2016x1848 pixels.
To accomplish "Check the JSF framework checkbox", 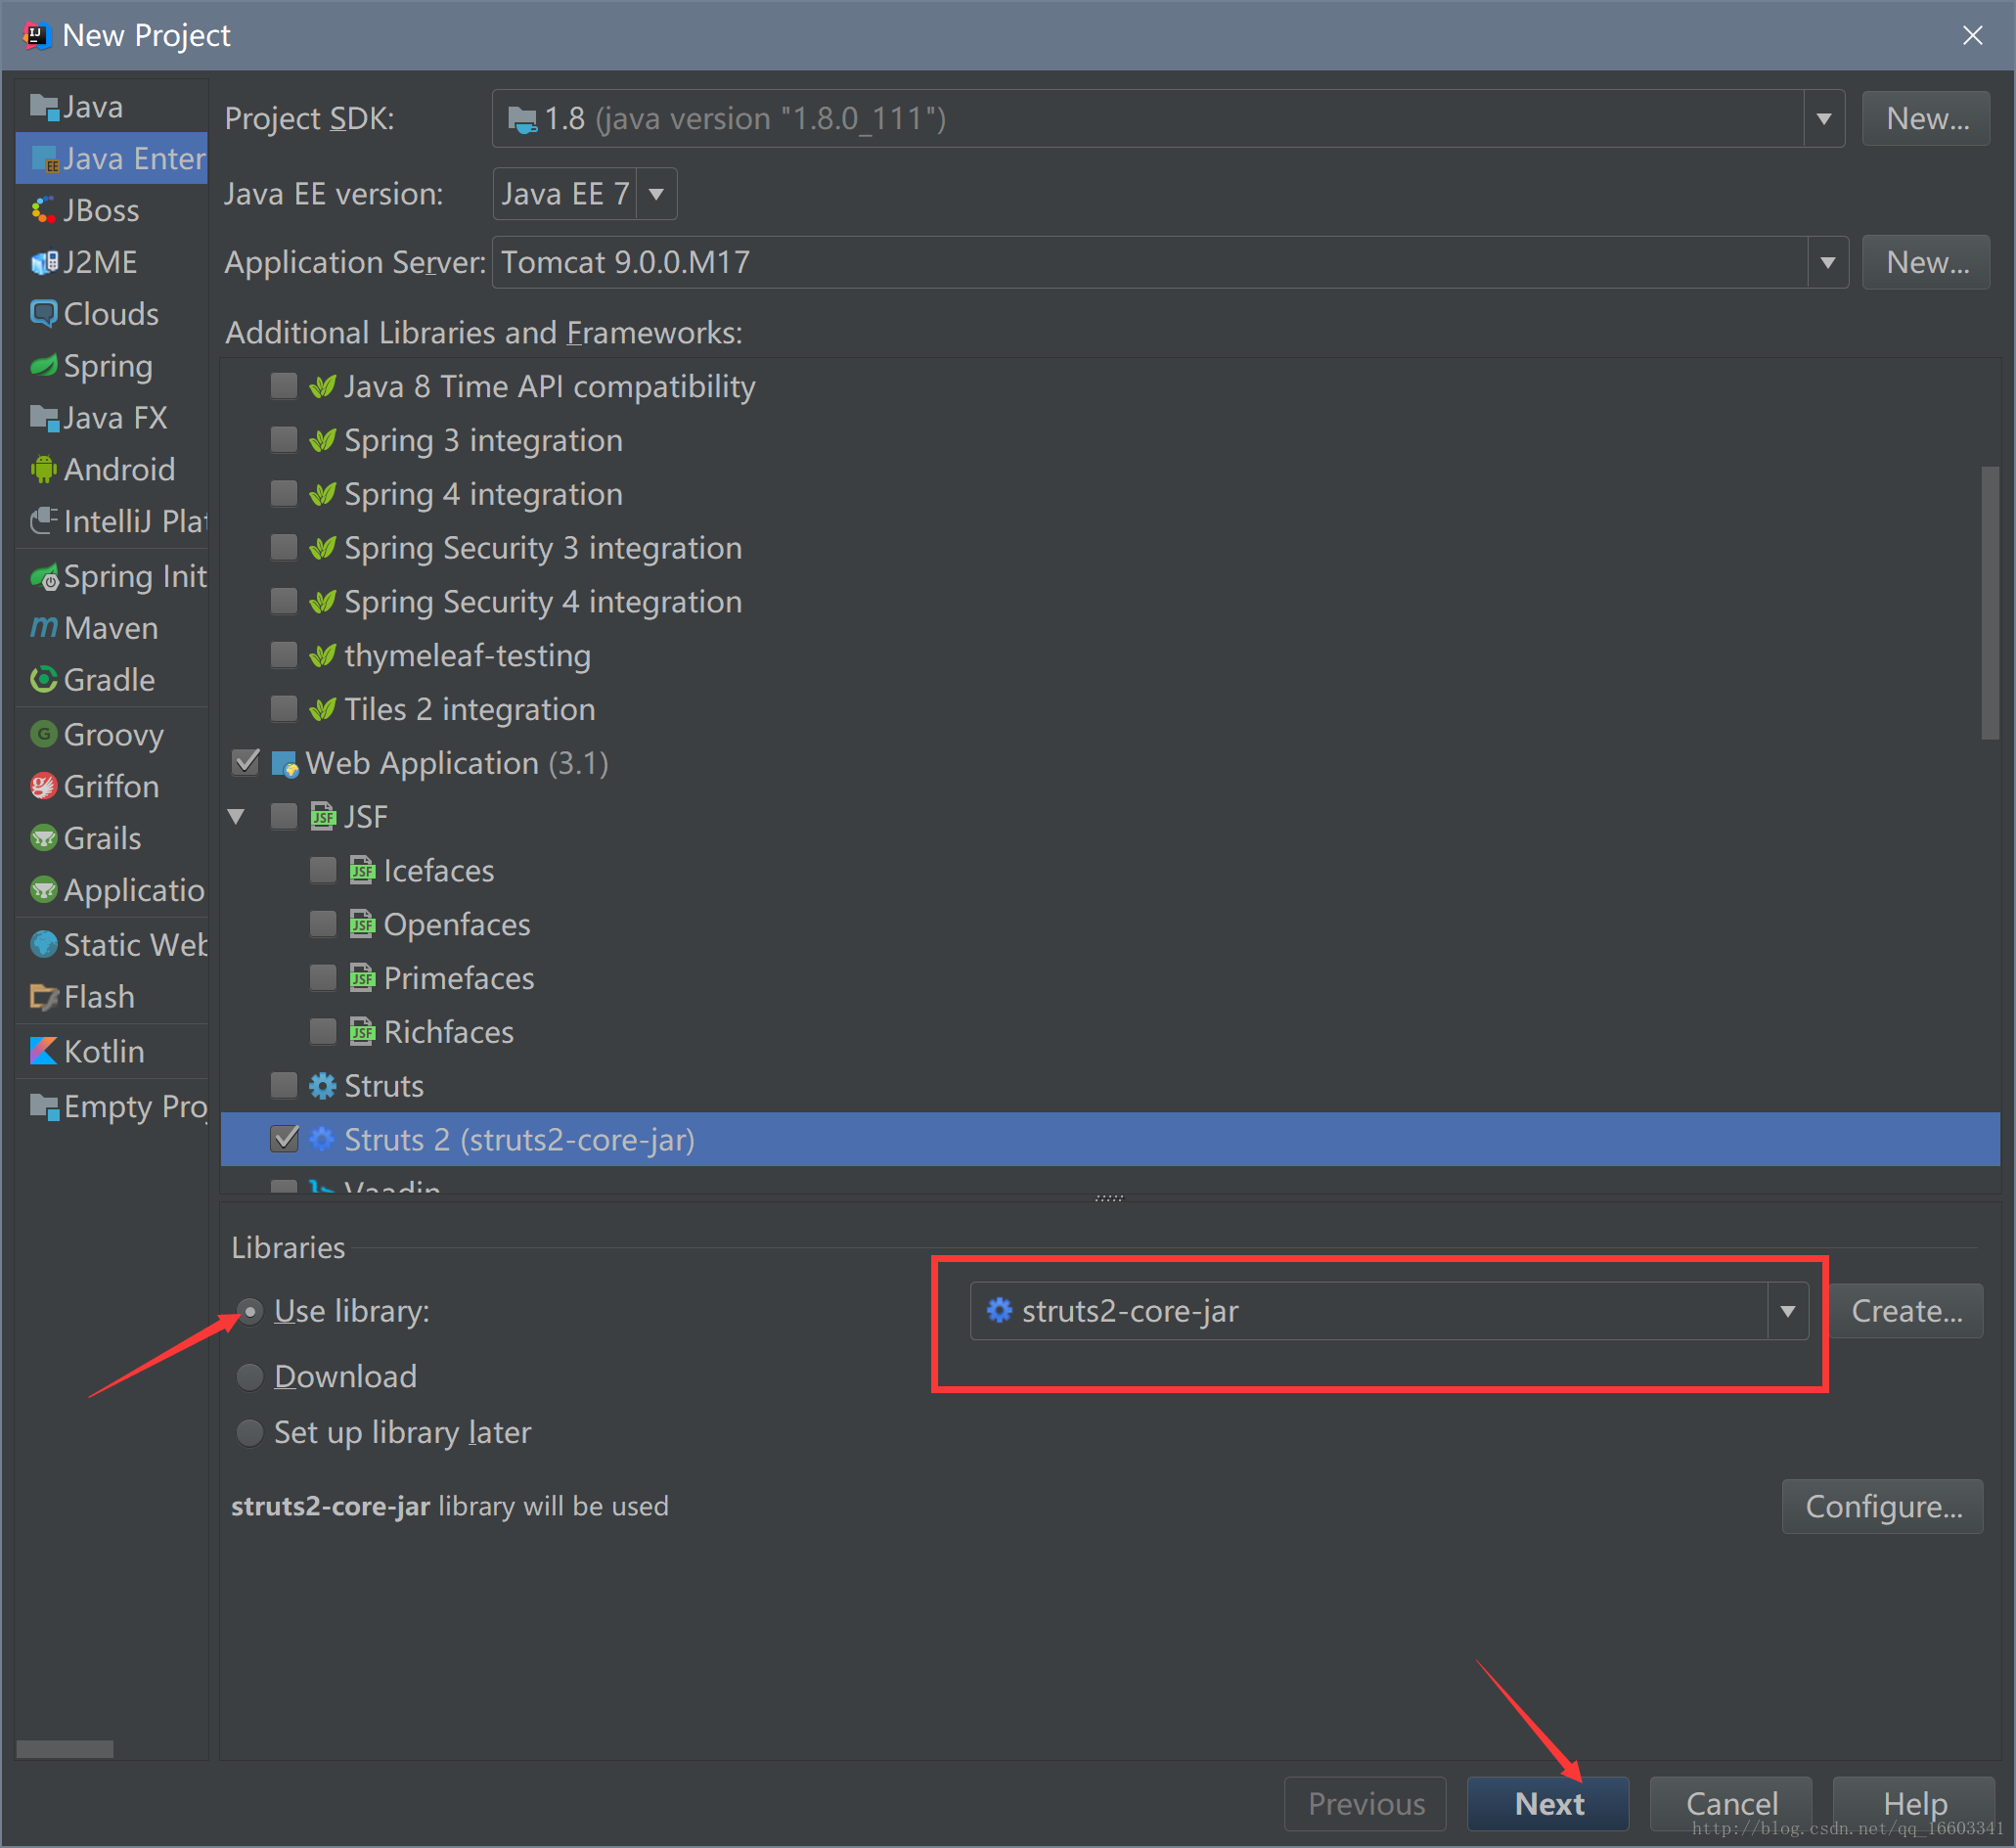I will pos(284,817).
